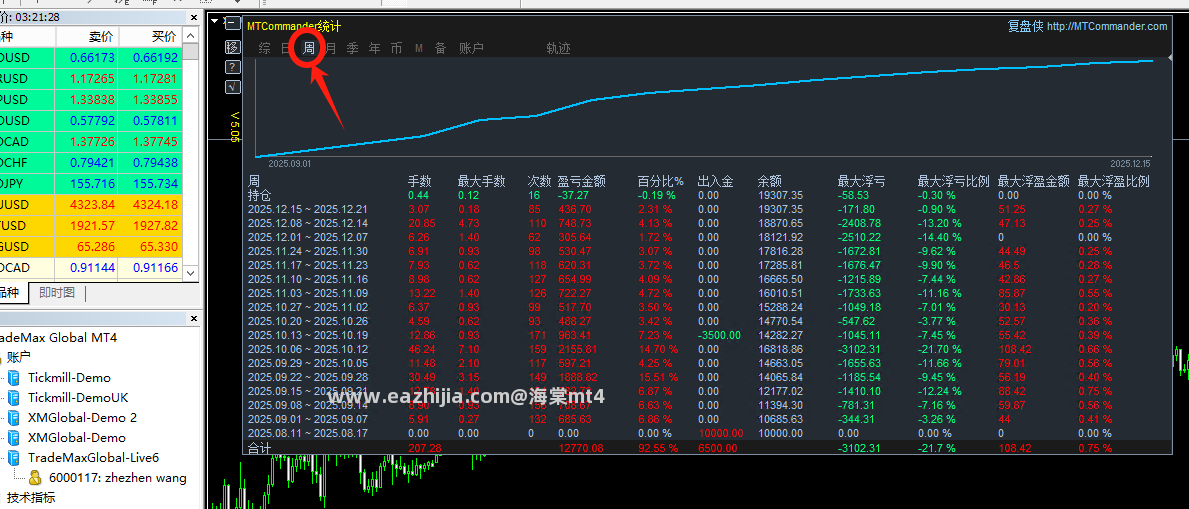
Task: Switch to the 季 quarterly tab
Action: point(353,49)
